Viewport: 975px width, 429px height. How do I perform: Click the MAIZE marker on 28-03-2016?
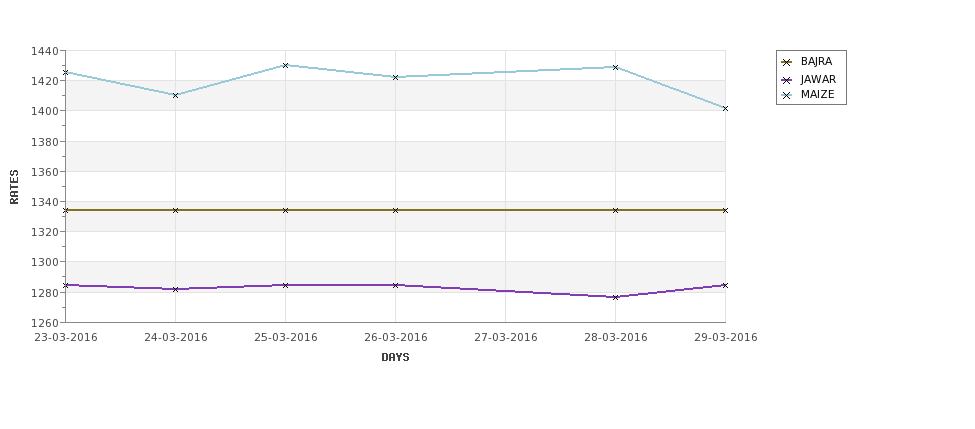(616, 67)
